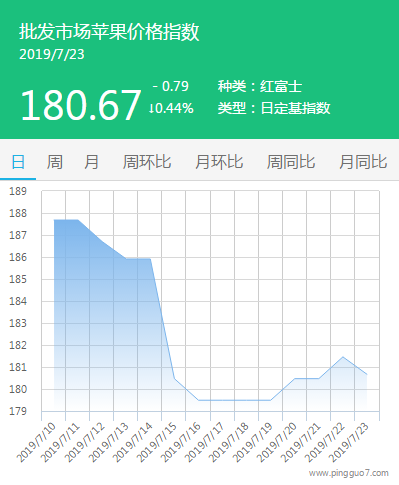Viewport: 399px width, 485px height.
Task: Click the y-axis label 187
Action: pos(18,235)
